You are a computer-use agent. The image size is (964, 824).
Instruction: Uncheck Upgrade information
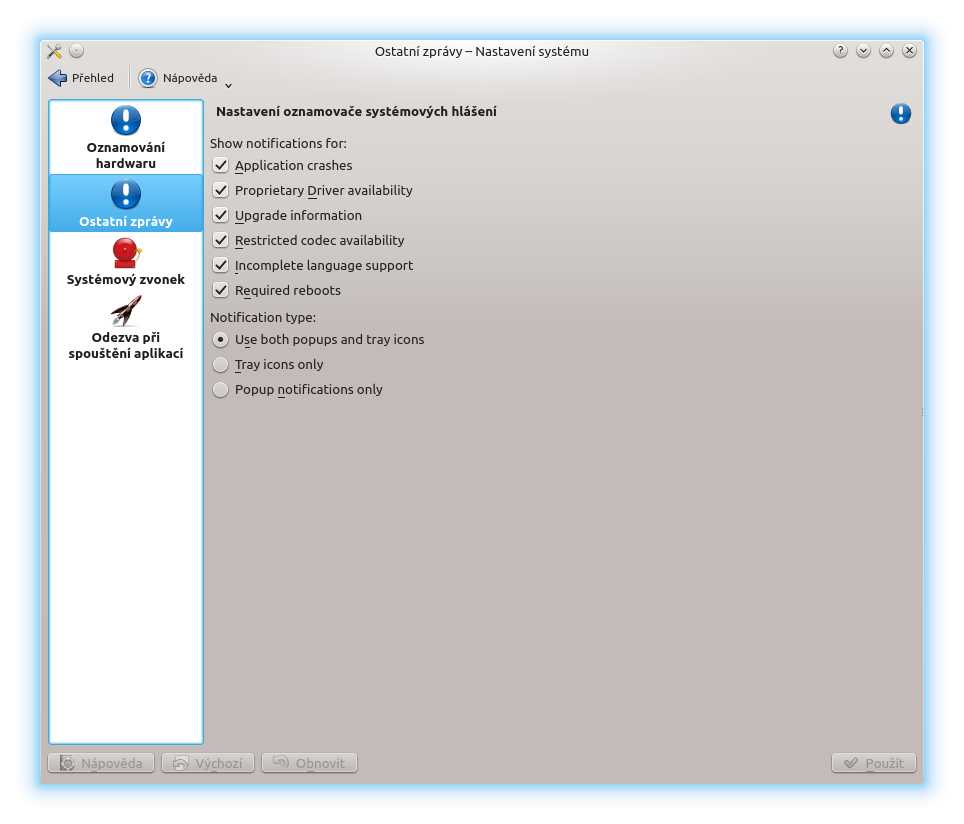tap(221, 215)
